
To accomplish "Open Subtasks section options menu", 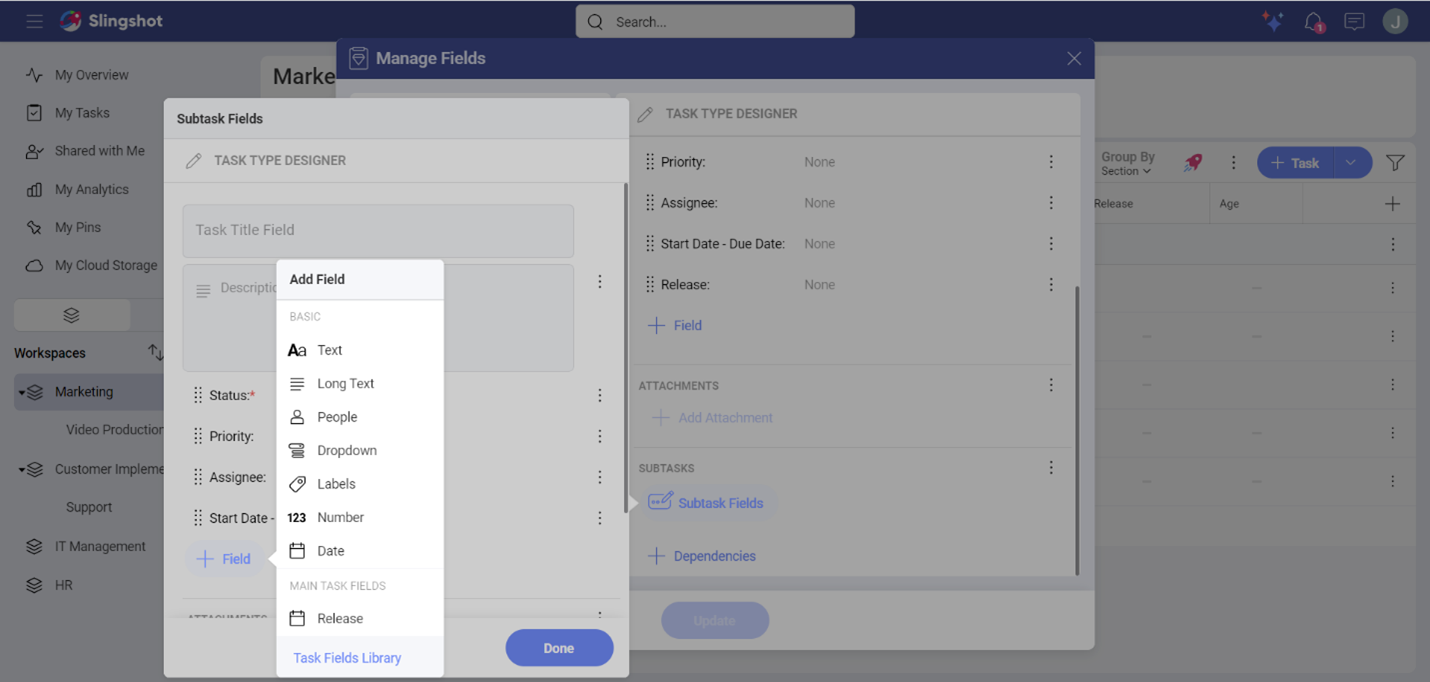I will click(1051, 468).
